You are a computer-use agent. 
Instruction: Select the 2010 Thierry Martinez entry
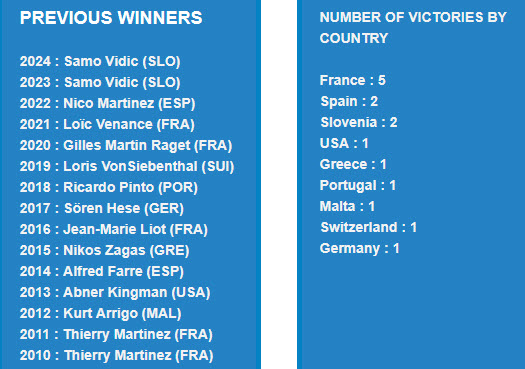click(x=117, y=356)
